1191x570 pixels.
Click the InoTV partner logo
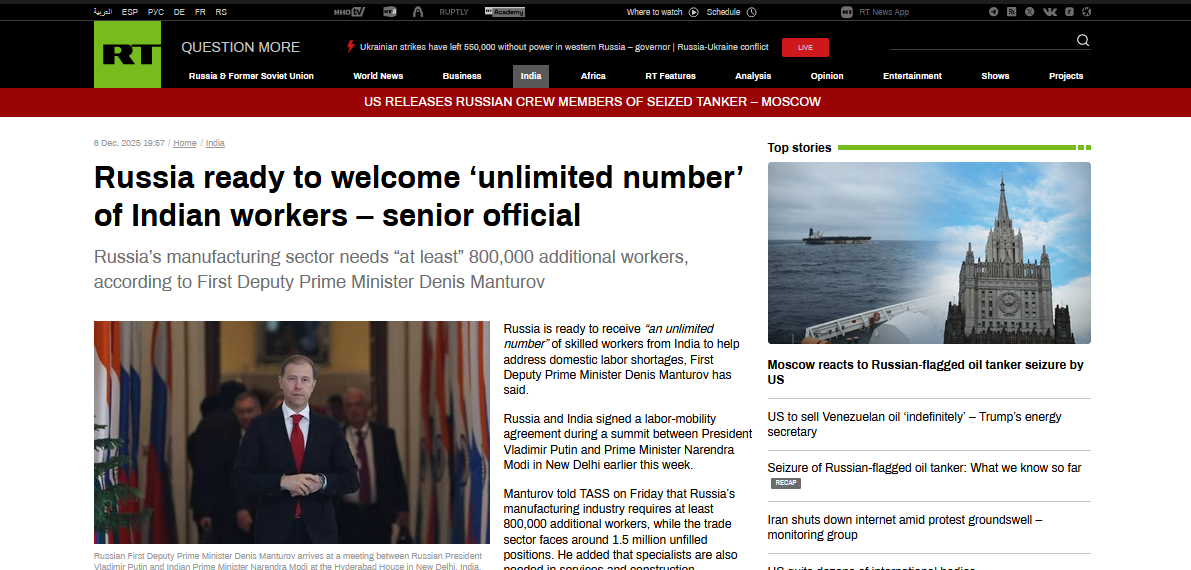click(x=349, y=11)
